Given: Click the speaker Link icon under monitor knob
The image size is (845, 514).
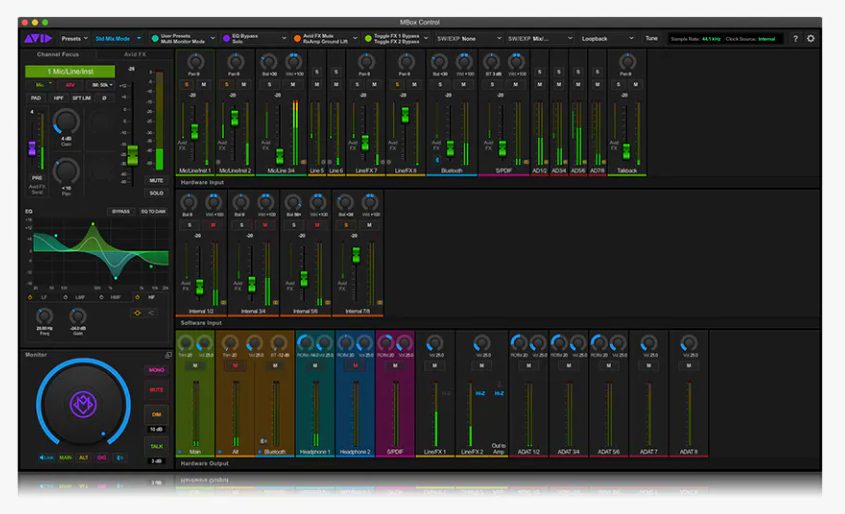Looking at the screenshot, I should coord(46,457).
